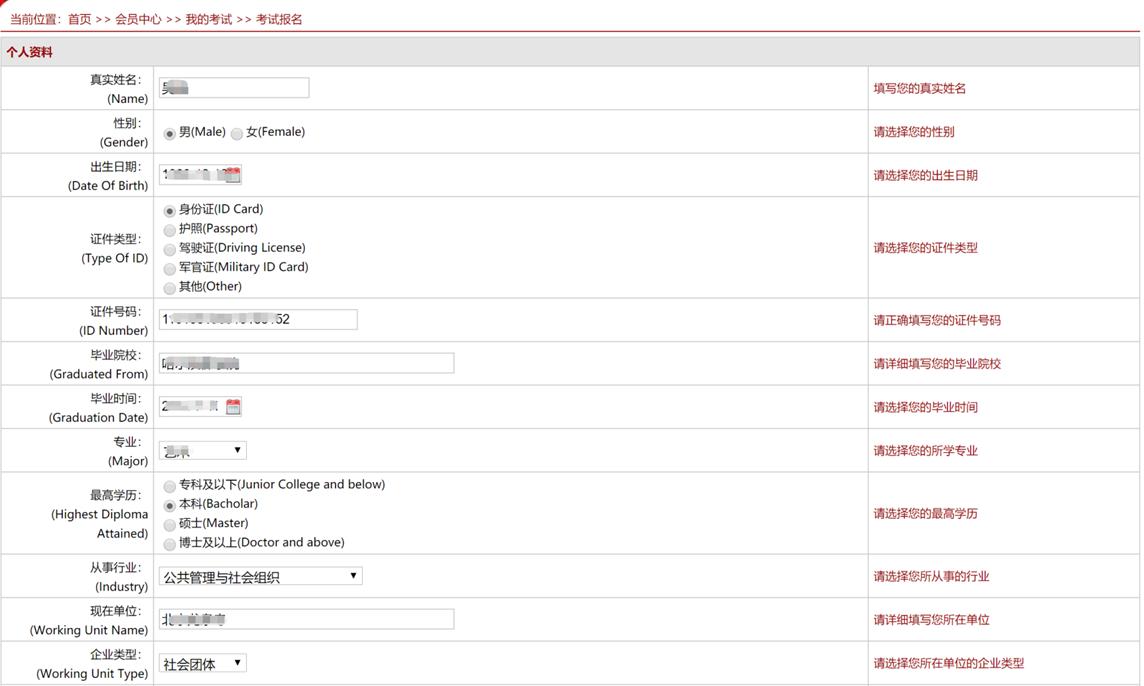Expand the 企业类型 Working Unit Type dropdown
This screenshot has width=1144, height=686.
203,663
